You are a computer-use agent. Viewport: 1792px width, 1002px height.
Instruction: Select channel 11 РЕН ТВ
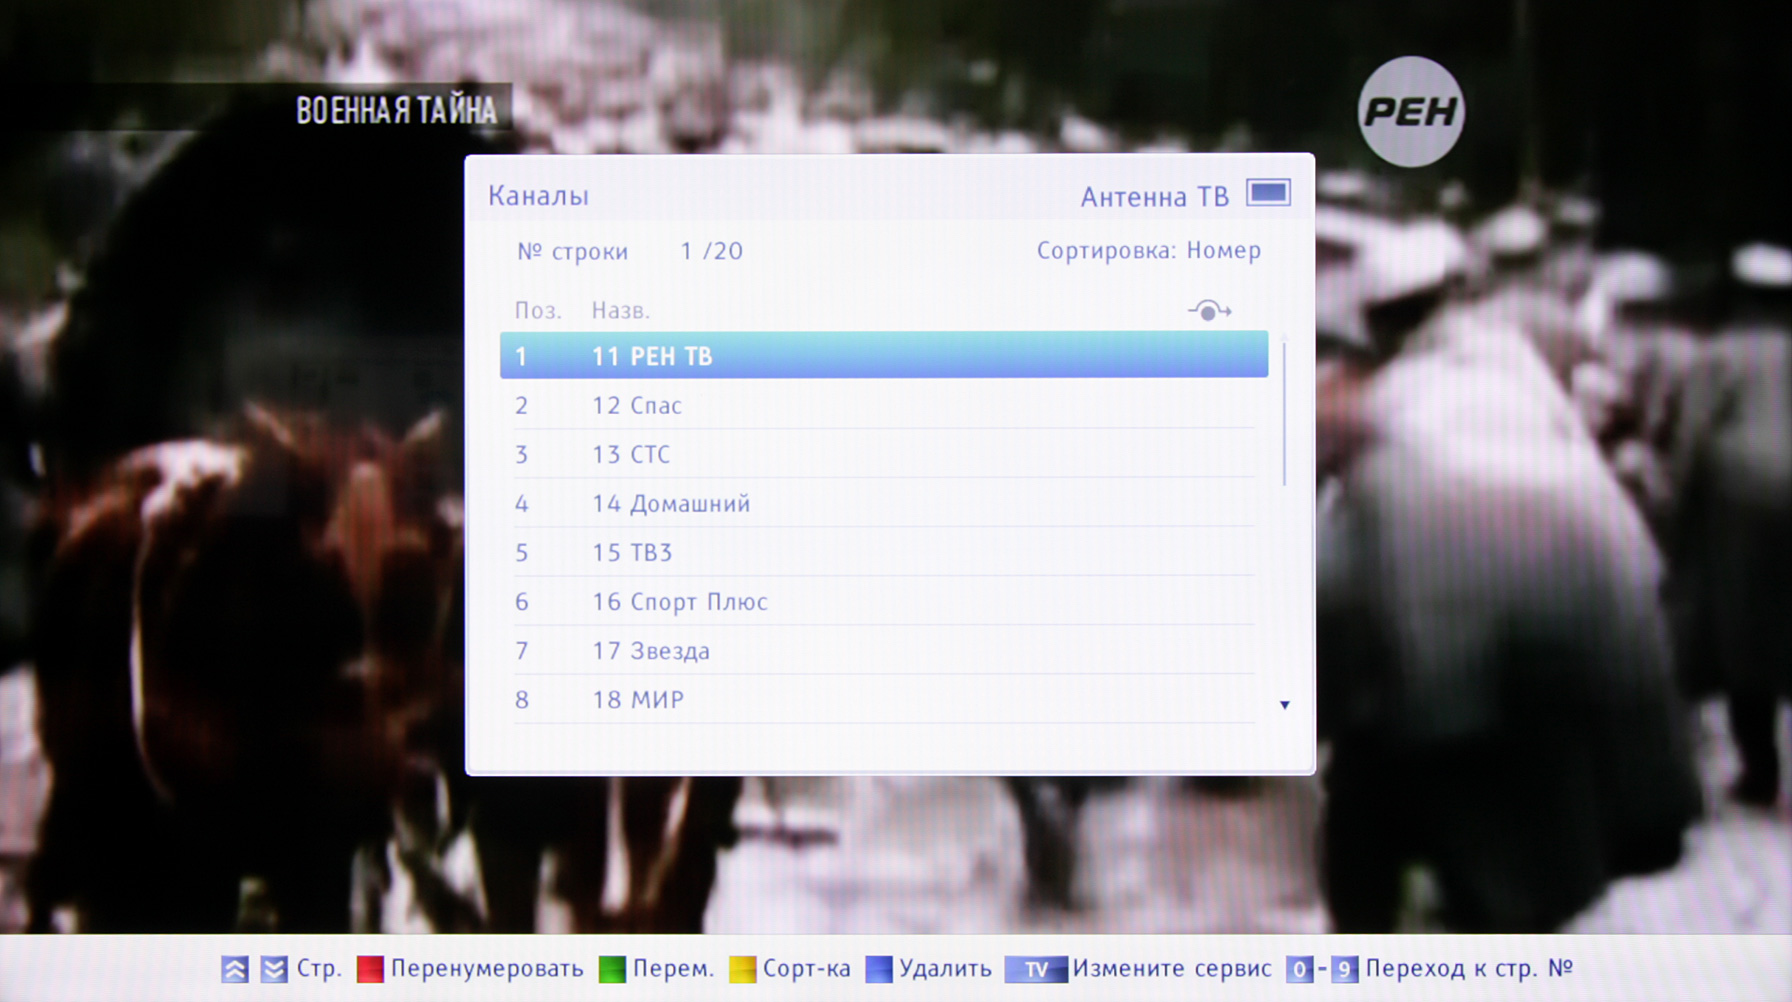point(884,355)
